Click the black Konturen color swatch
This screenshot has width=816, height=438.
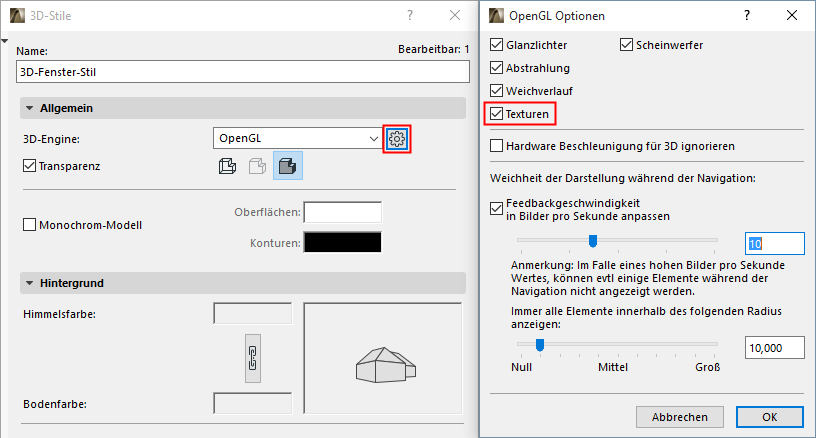point(343,243)
